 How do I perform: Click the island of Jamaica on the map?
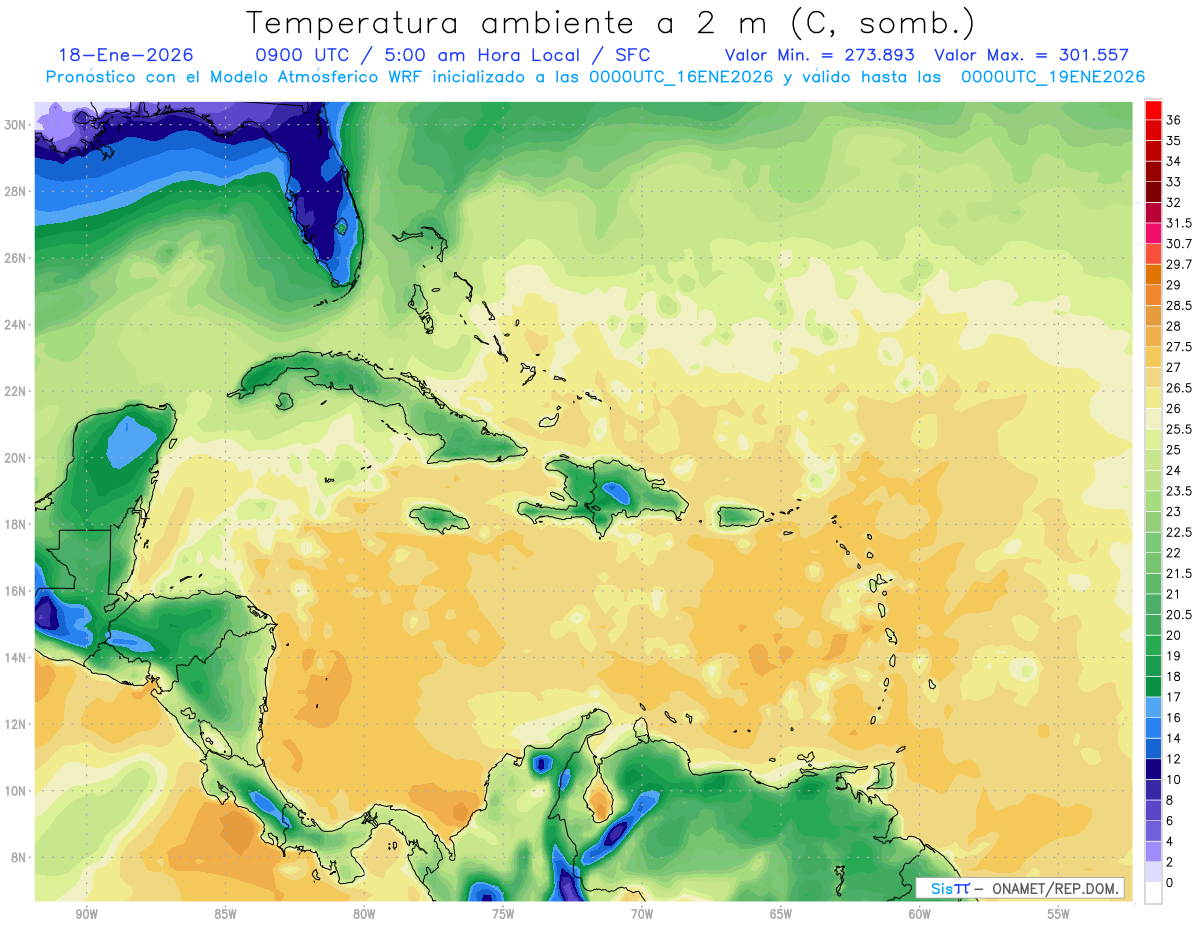point(440,519)
